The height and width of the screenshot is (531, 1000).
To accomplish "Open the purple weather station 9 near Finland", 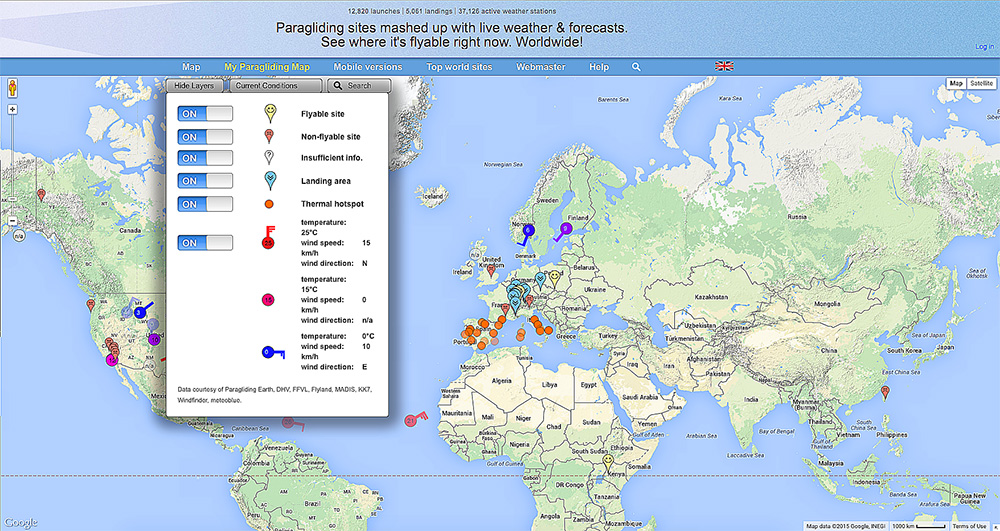I will 565,228.
